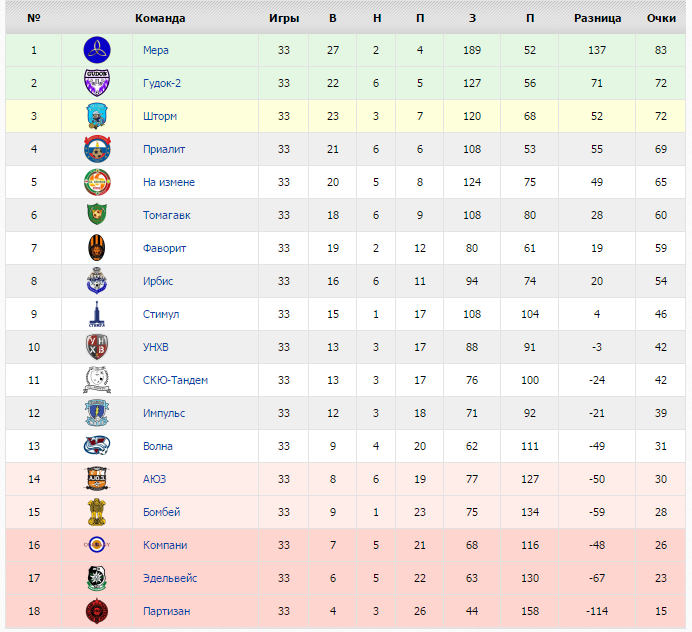
Task: Click the Ирбис team logo
Action: click(97, 281)
